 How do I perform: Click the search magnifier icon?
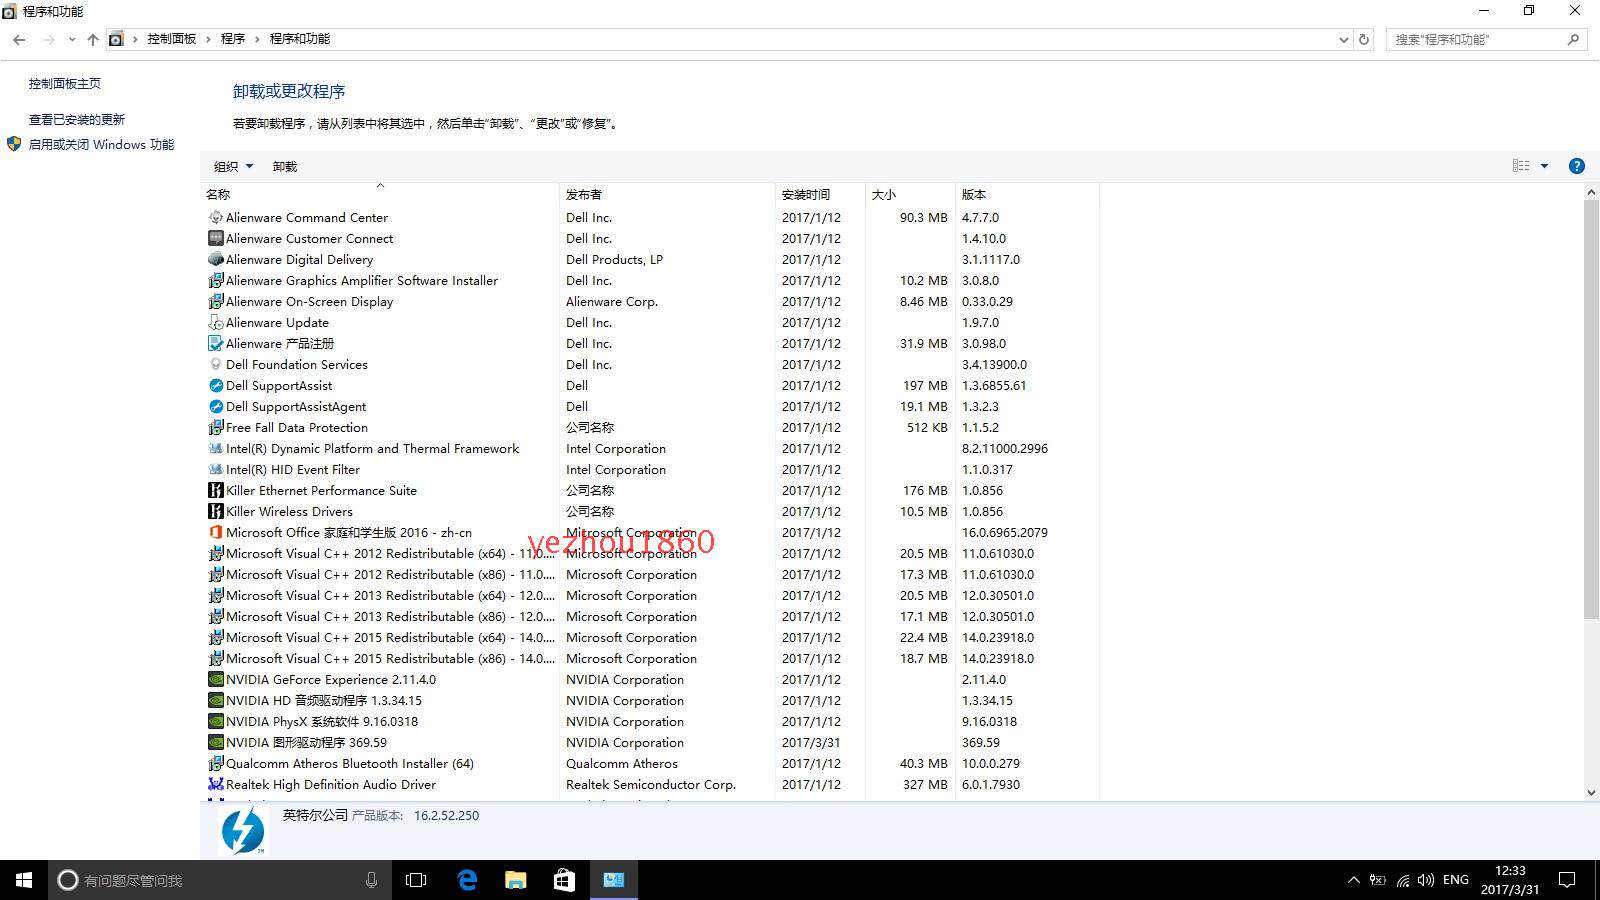click(1573, 39)
